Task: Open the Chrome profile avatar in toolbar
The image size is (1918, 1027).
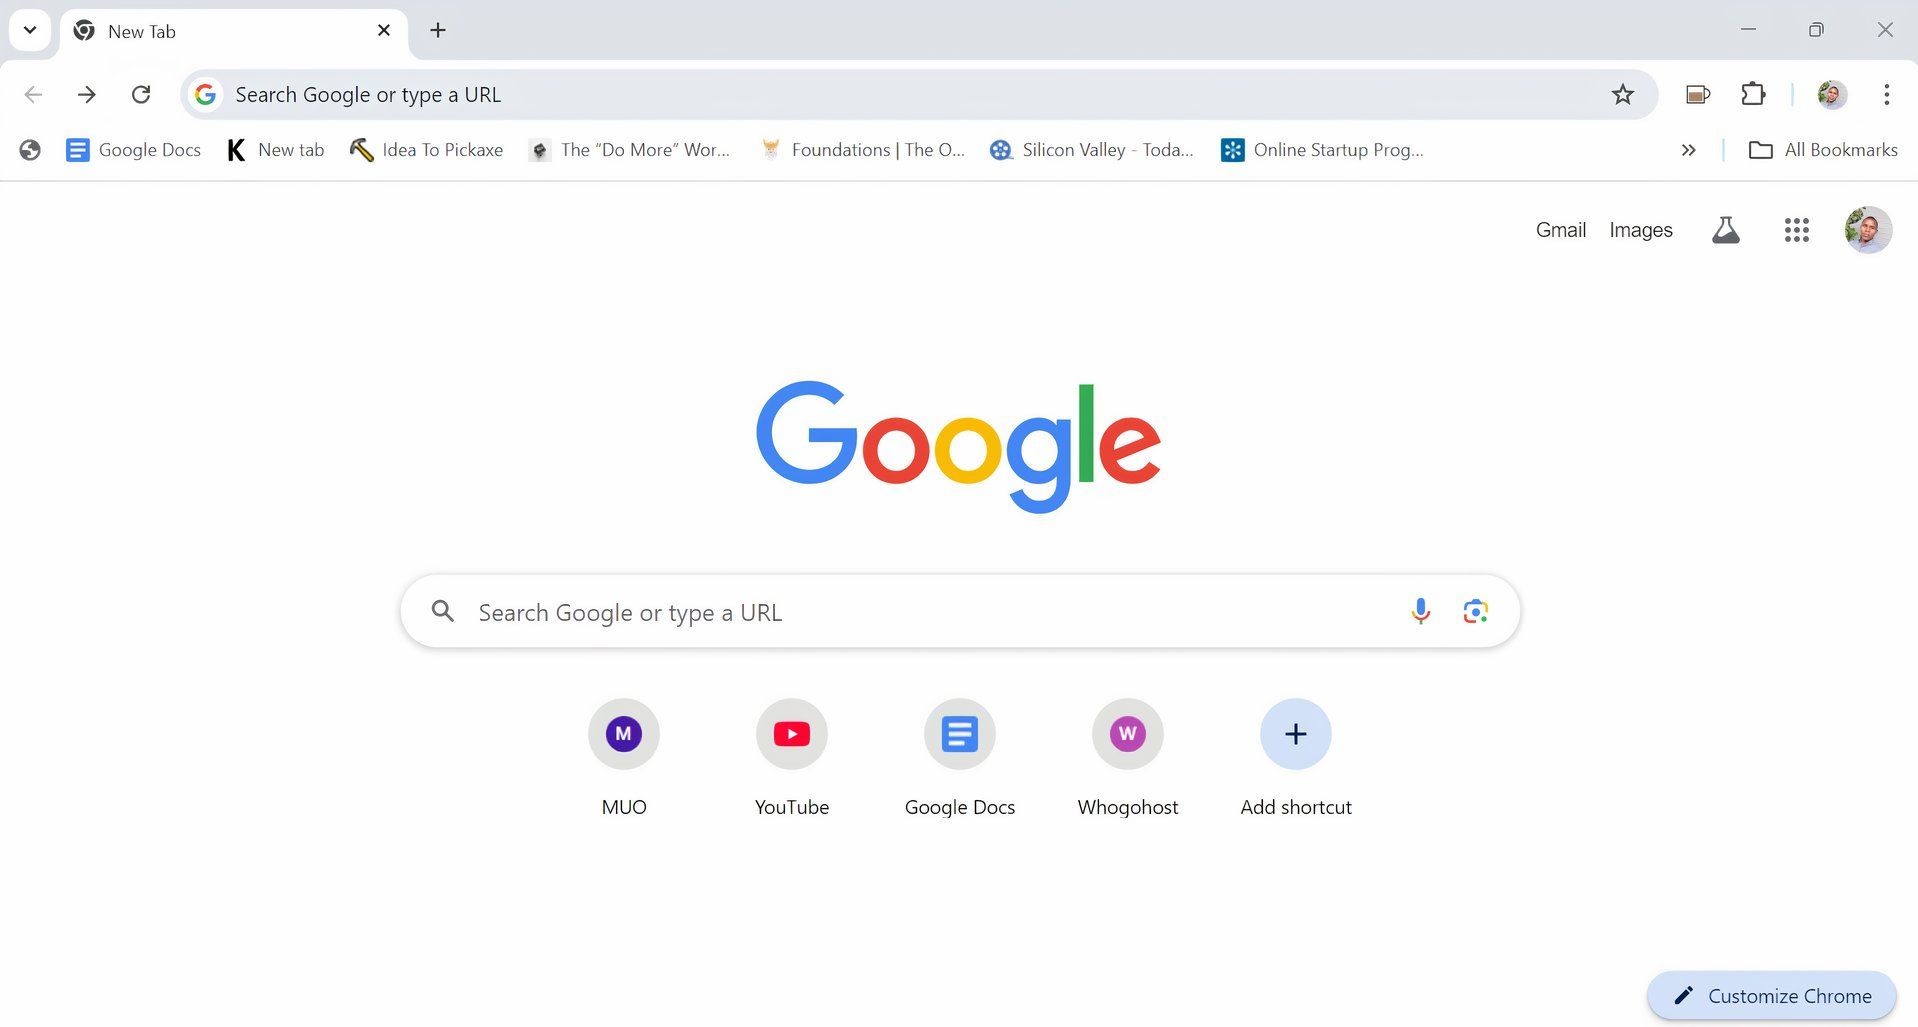Action: 1831,95
